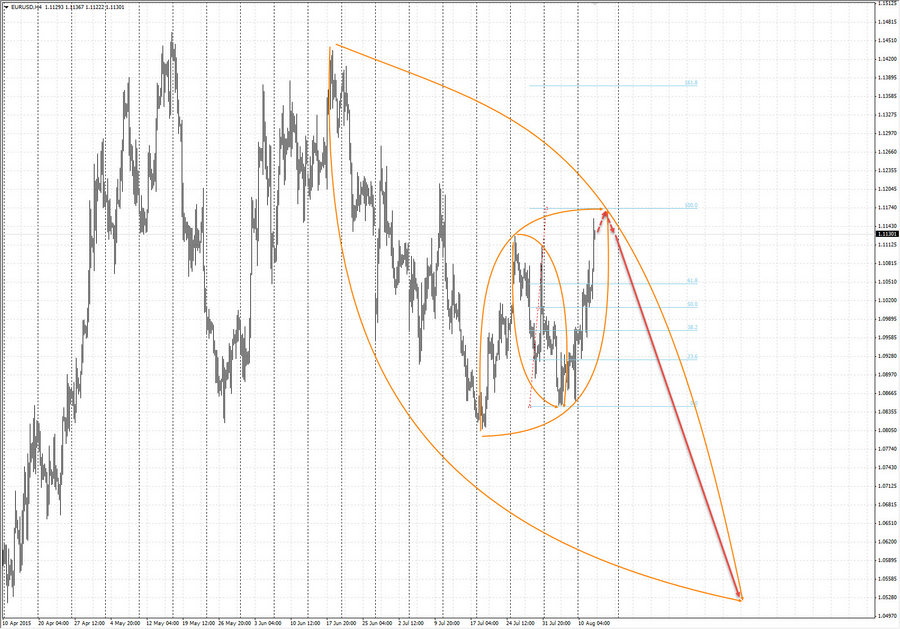Click the 2 Jul 12:00 time label
The image size is (900, 629).
[x=412, y=623]
